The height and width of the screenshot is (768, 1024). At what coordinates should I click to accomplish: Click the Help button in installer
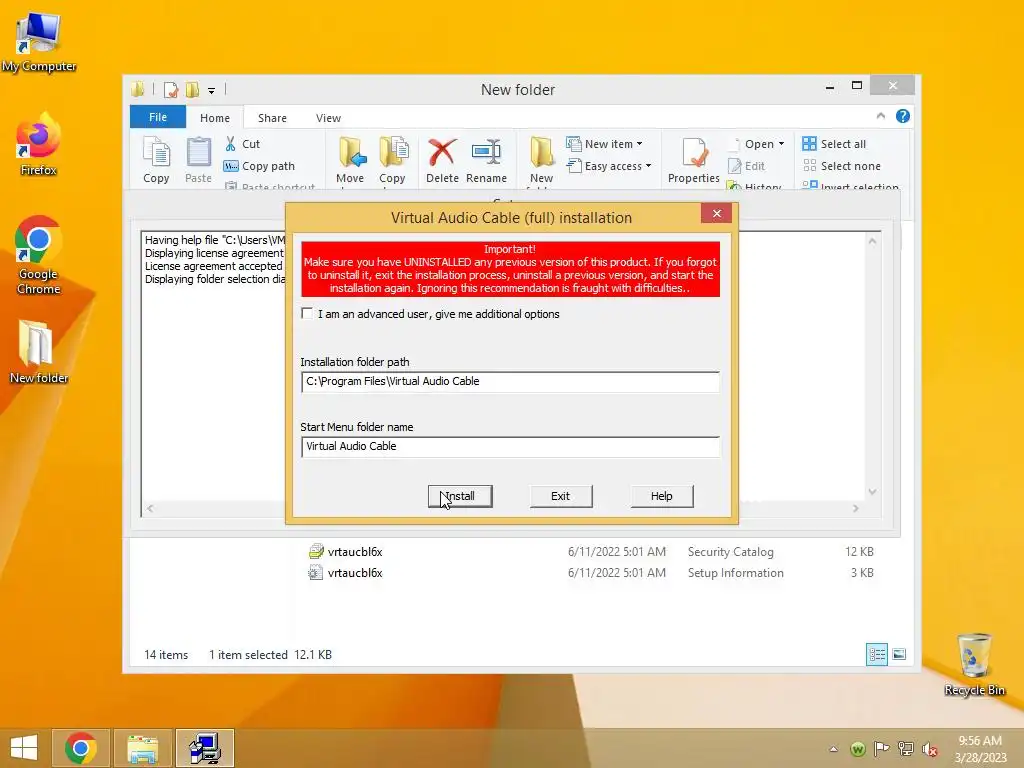662,496
